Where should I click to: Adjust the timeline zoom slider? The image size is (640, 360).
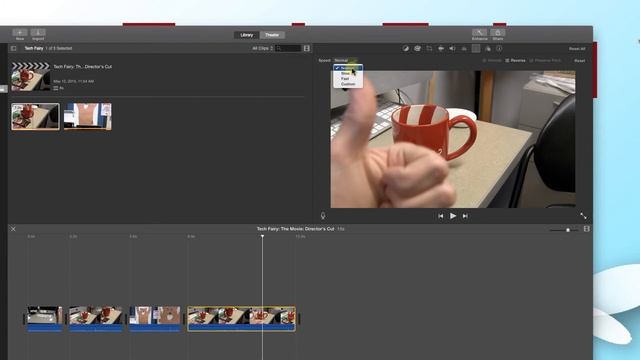[568, 230]
